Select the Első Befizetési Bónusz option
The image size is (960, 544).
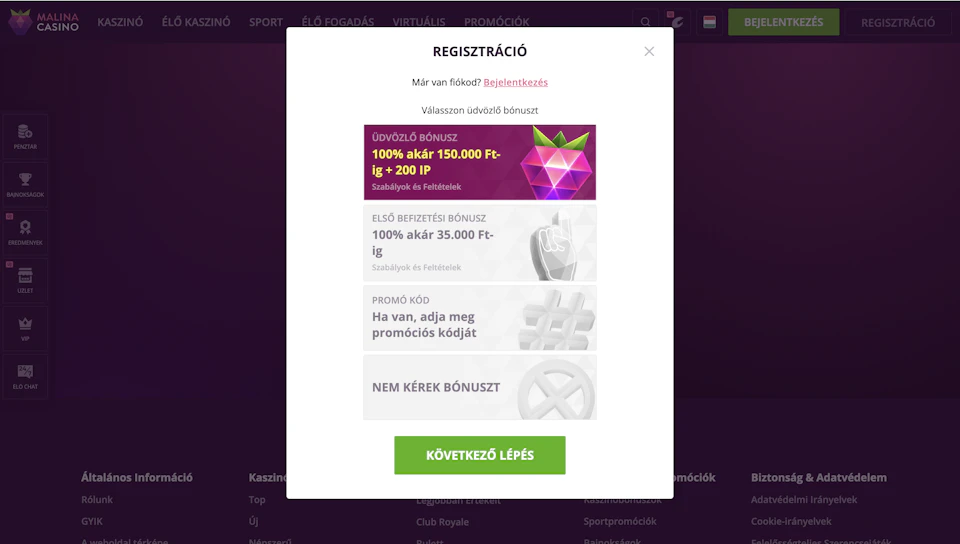479,243
